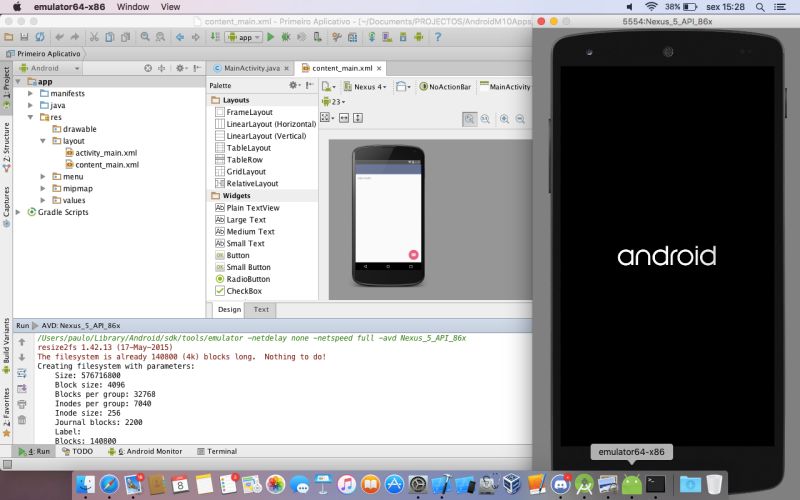Expand the java folder
This screenshot has width=800, height=500.
[x=30, y=105]
